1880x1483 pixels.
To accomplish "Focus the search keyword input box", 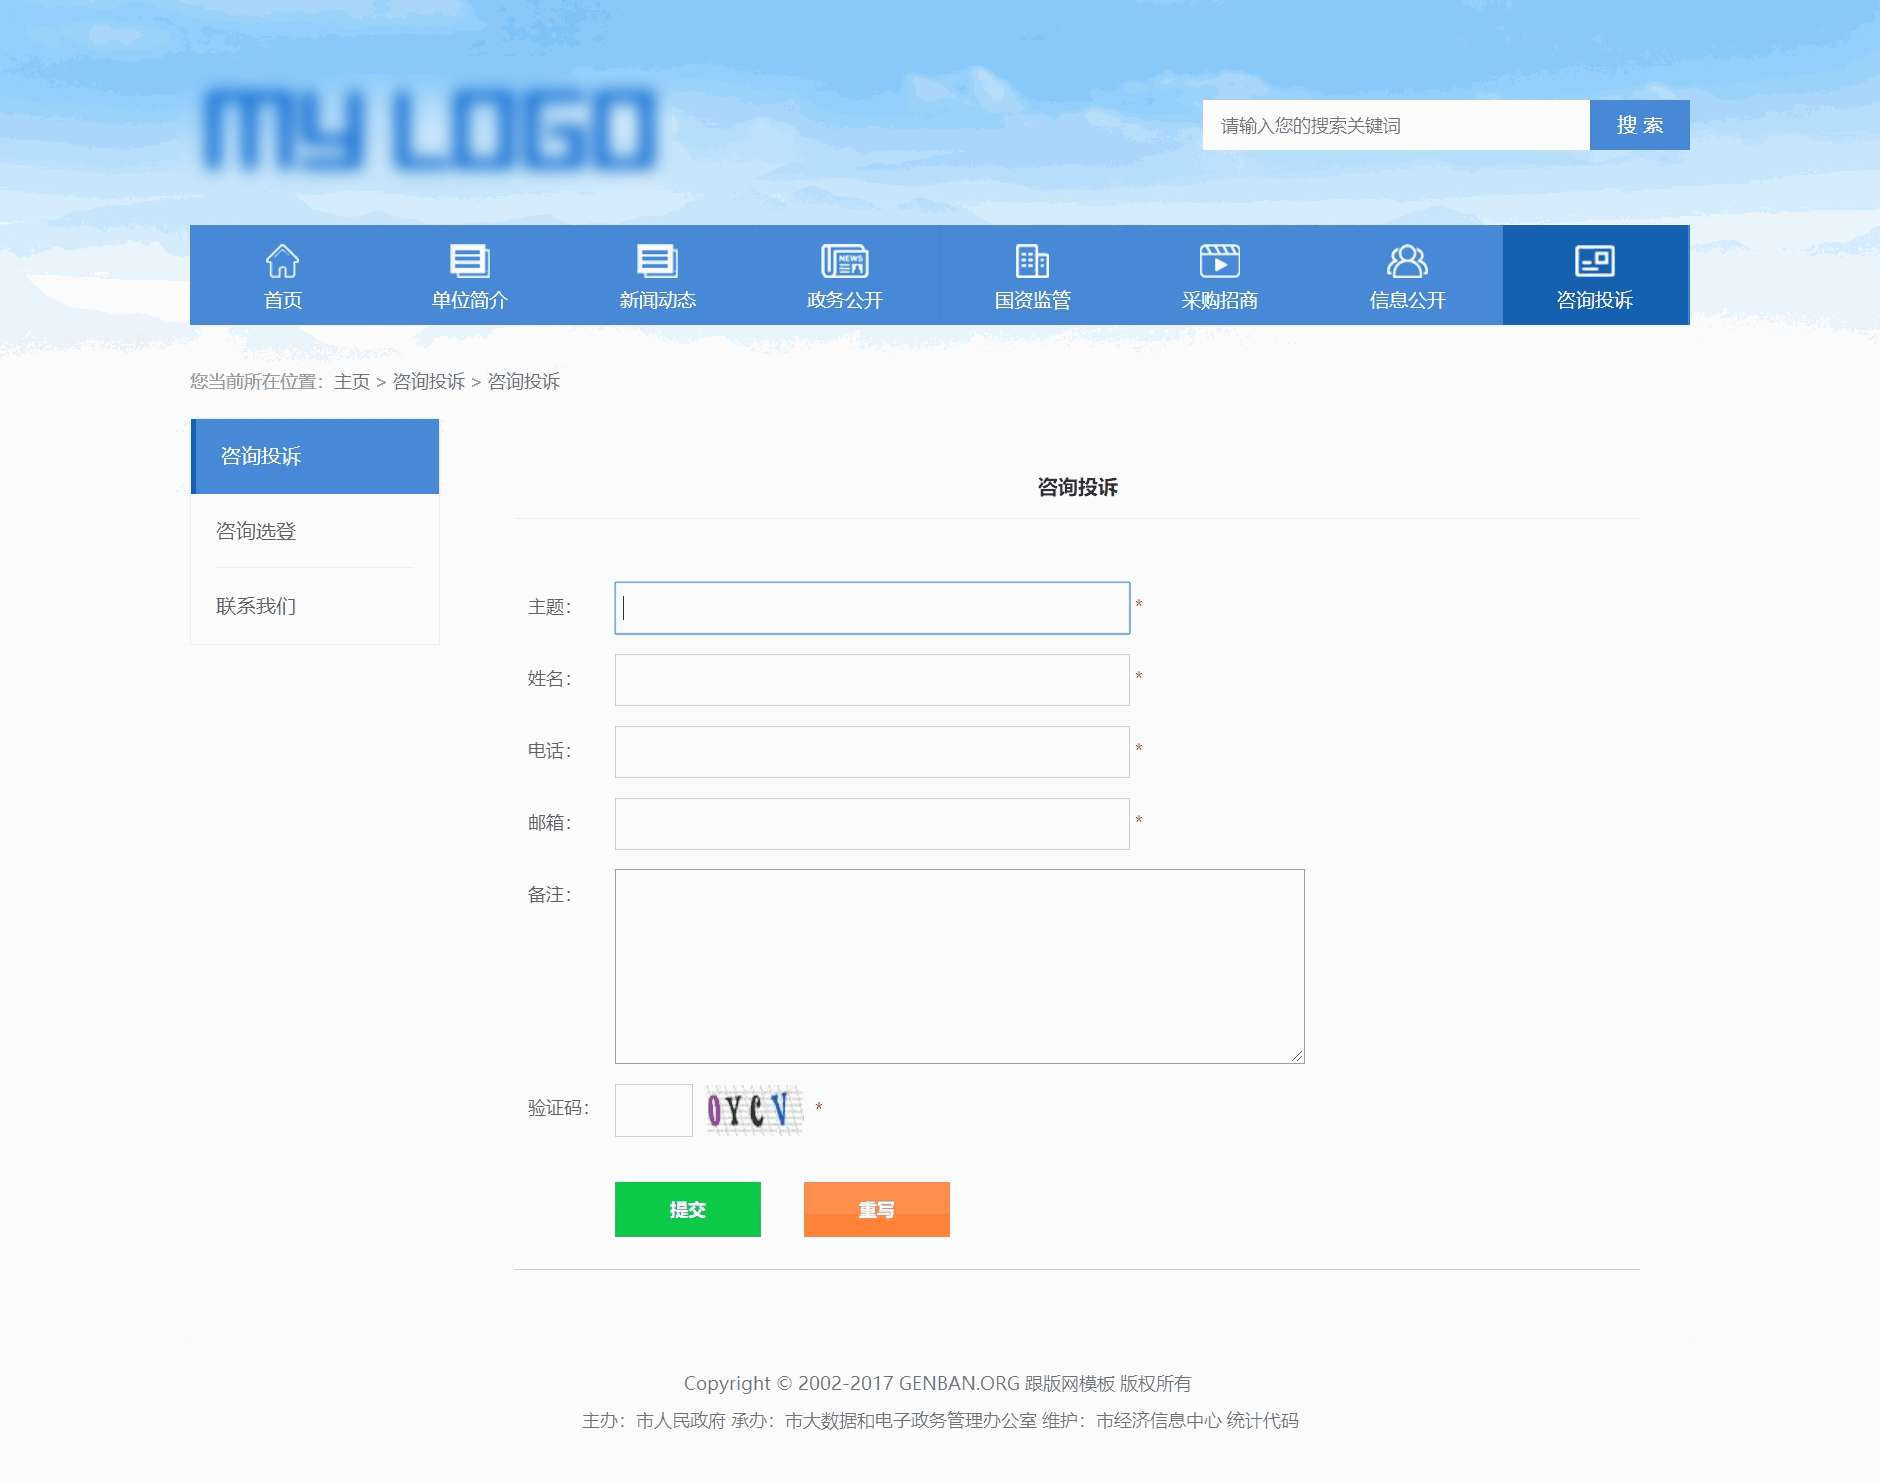I will click(1395, 125).
